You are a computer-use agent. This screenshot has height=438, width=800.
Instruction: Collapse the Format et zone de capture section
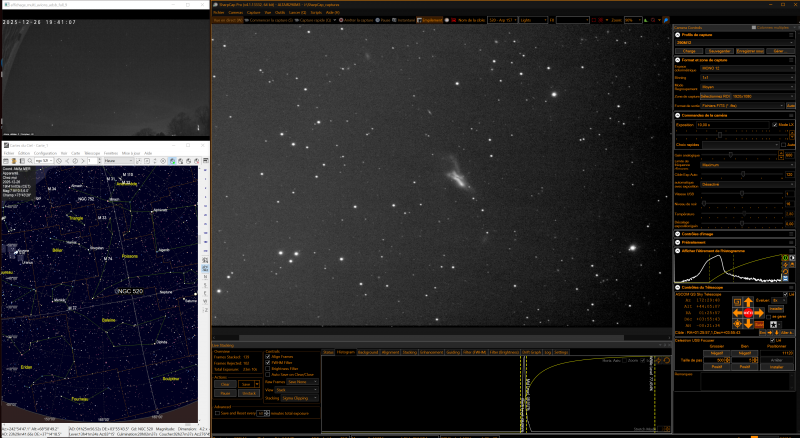pos(678,60)
